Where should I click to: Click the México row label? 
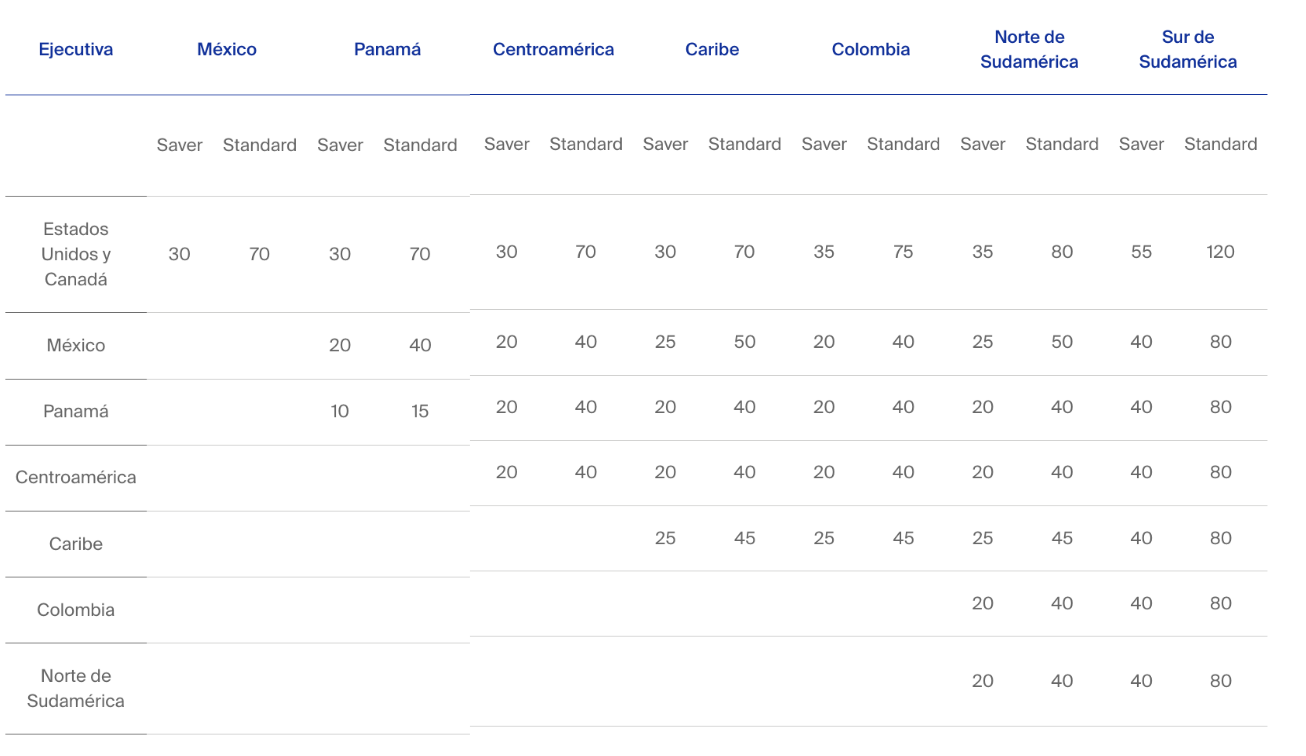(76, 345)
